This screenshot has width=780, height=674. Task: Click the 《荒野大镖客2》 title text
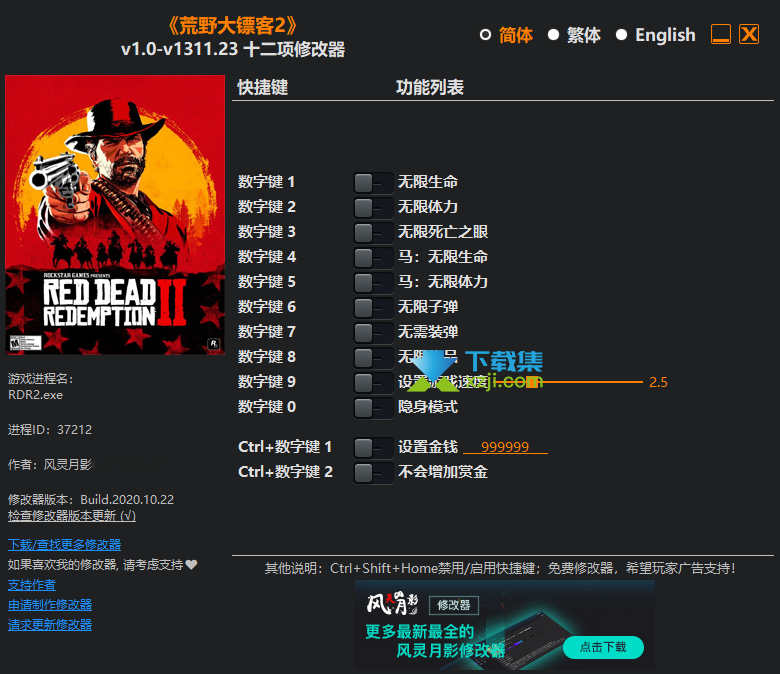[233, 25]
